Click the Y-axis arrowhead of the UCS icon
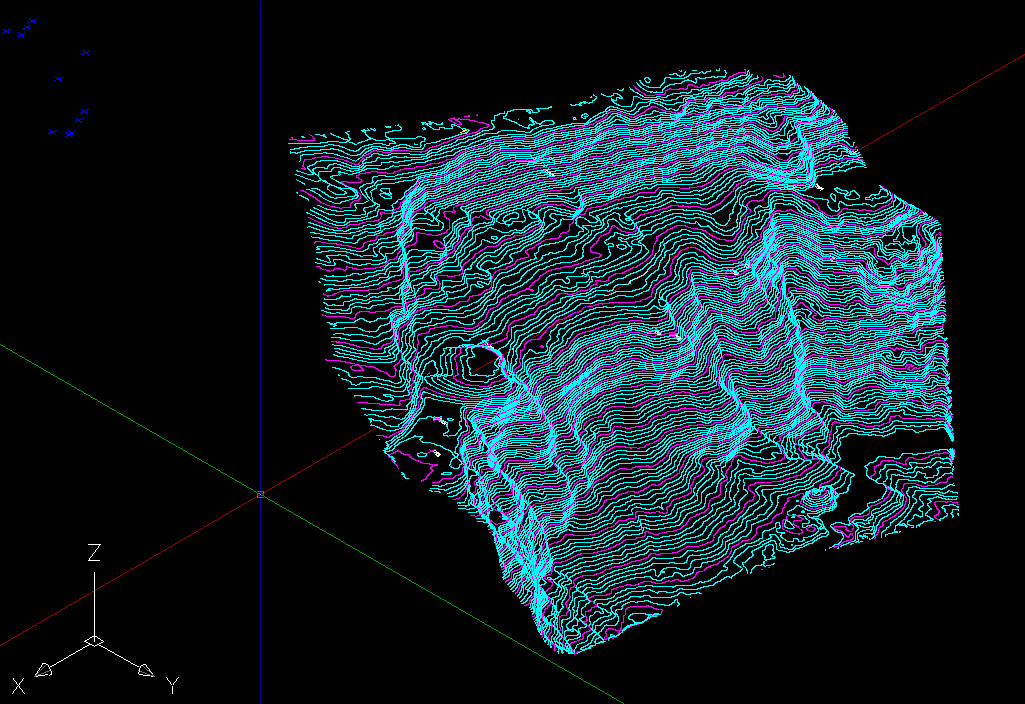Viewport: 1025px width, 704px height. pyautogui.click(x=145, y=669)
